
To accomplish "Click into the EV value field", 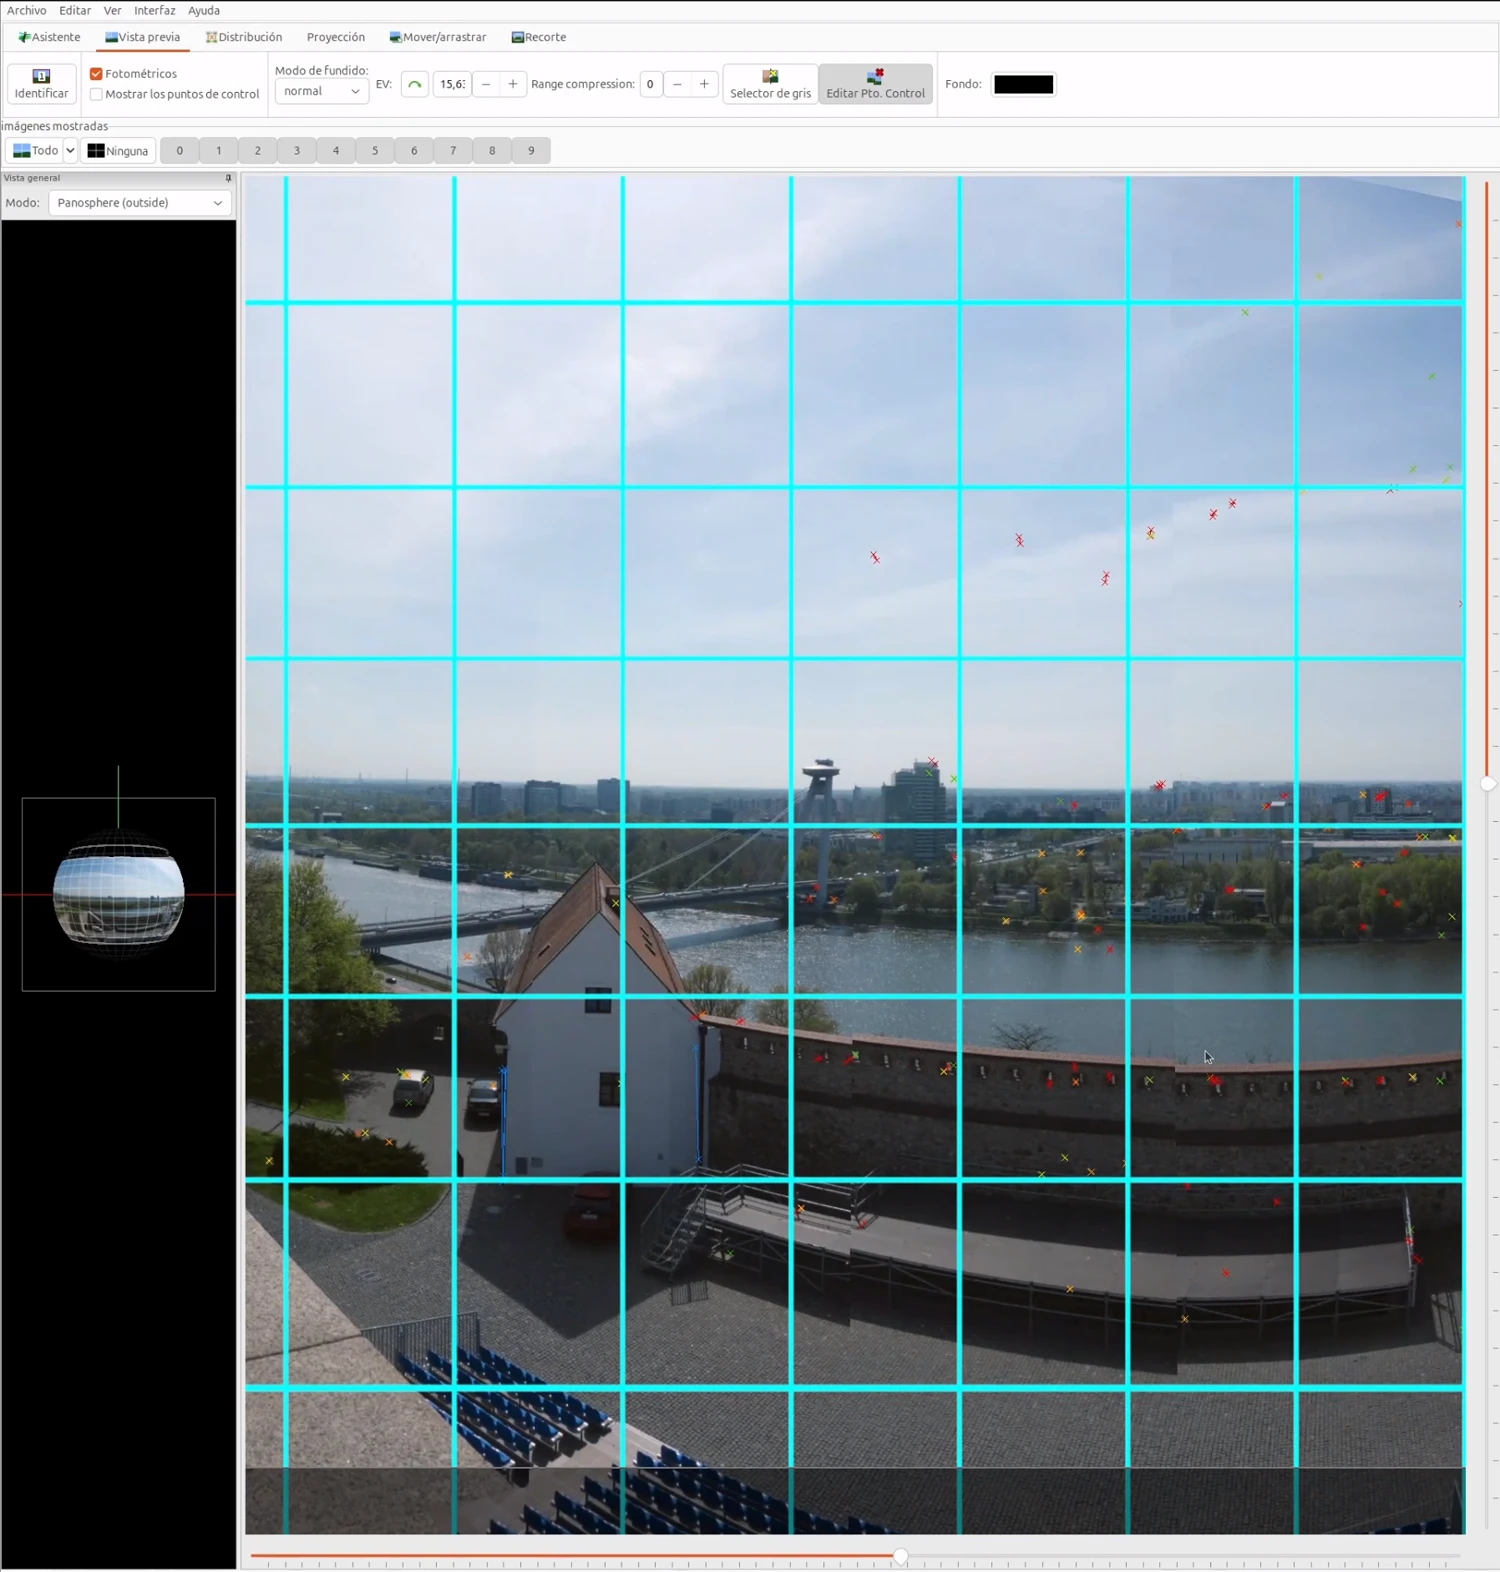I will [451, 84].
